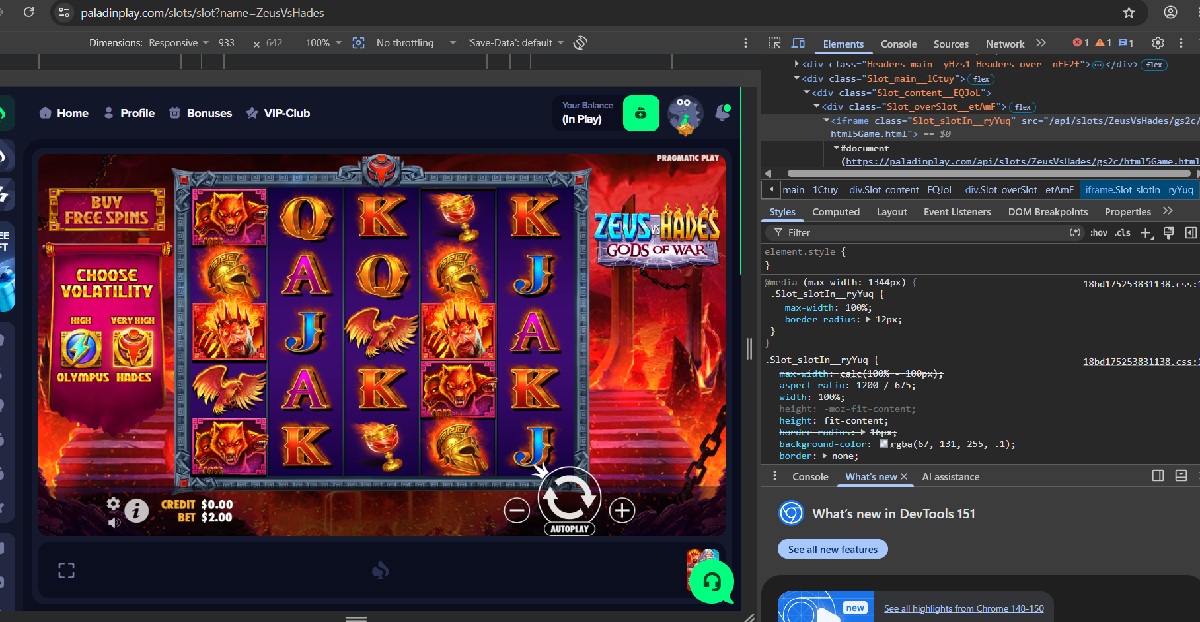Open the AI assistance drawer tab

(950, 477)
